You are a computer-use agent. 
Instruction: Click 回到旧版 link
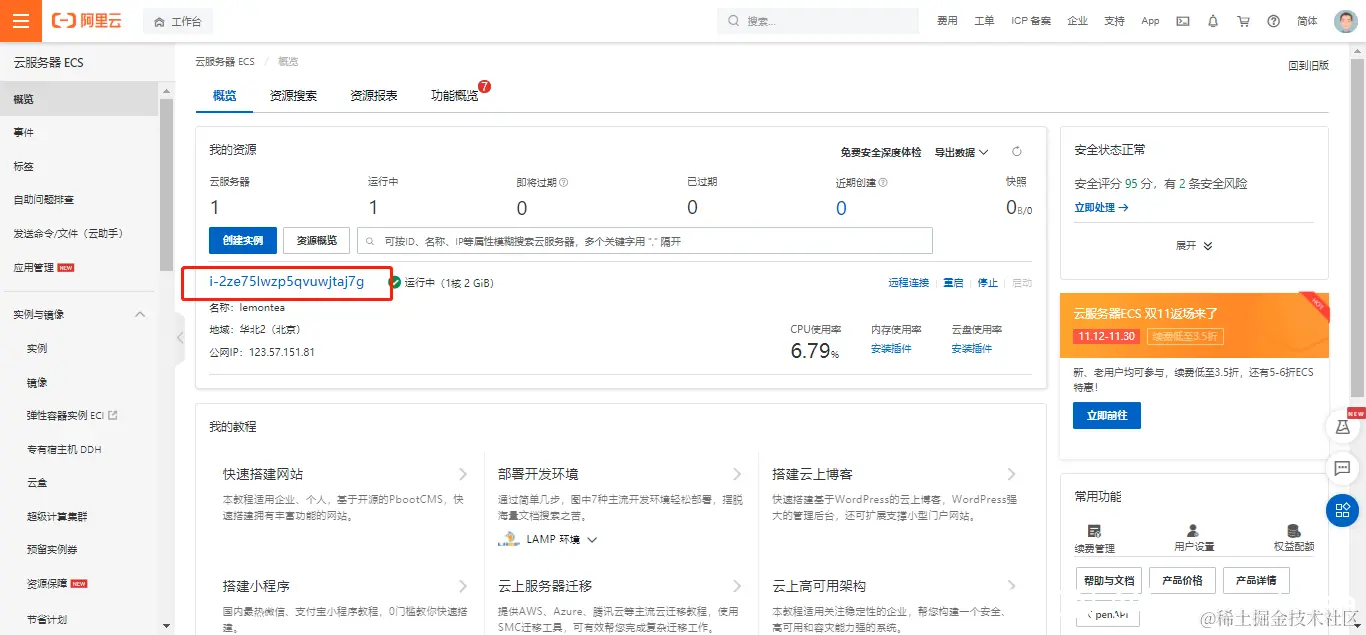[1308, 65]
